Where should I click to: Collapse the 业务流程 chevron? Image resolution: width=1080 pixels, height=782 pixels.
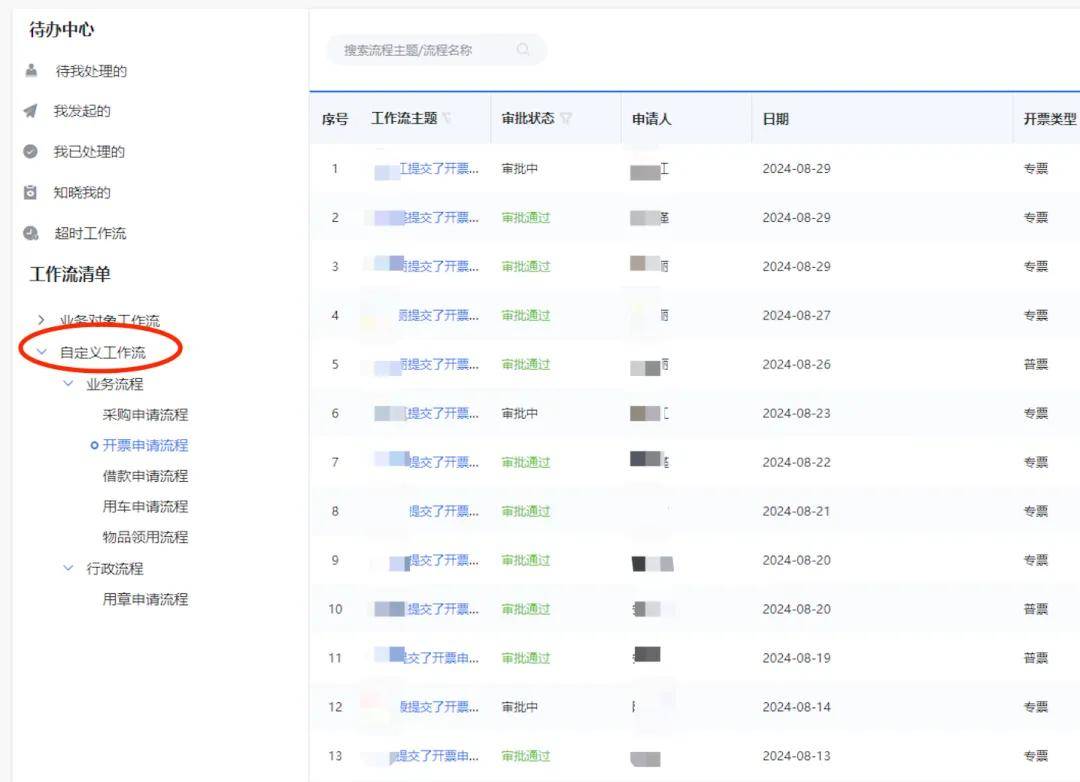tap(68, 384)
